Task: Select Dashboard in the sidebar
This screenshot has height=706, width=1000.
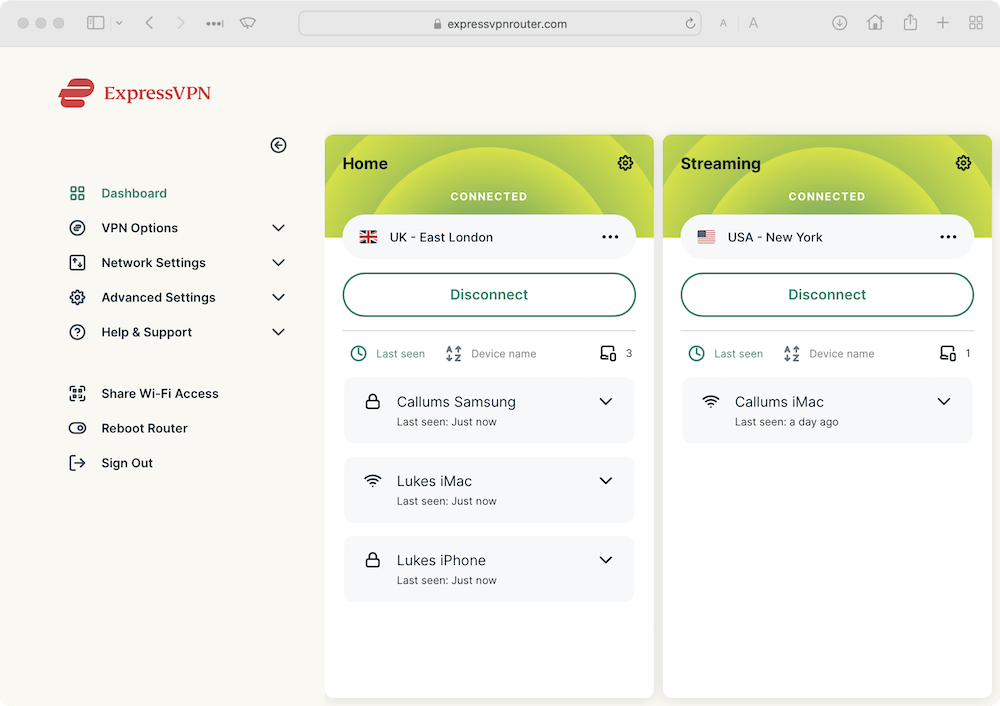Action: coord(134,193)
